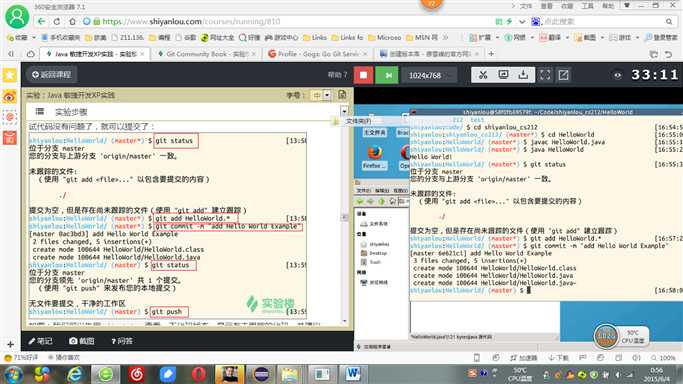The height and width of the screenshot is (384, 683).
Task: Open the 网址大全 bookmark
Action: [217, 38]
